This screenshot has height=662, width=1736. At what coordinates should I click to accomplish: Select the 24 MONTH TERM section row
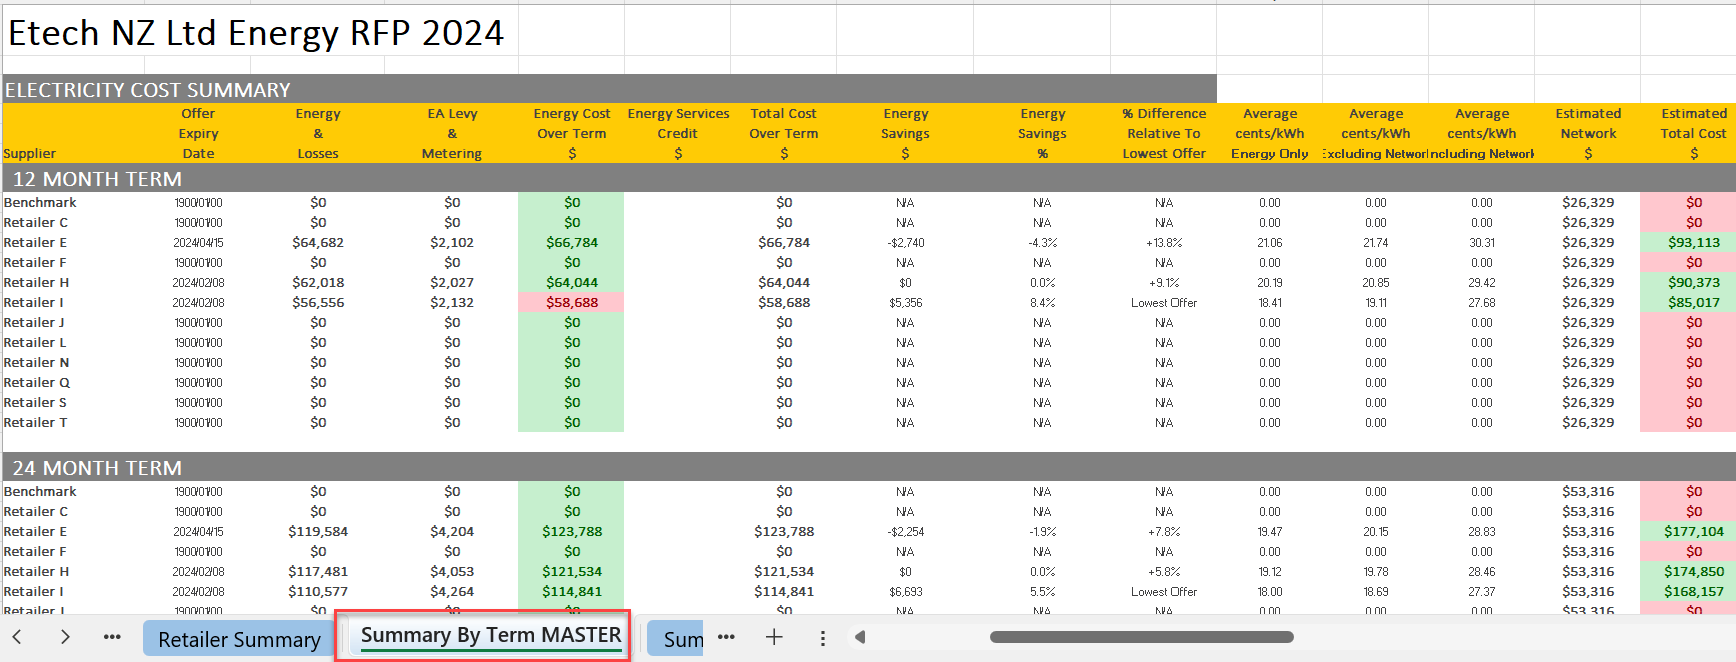[97, 468]
